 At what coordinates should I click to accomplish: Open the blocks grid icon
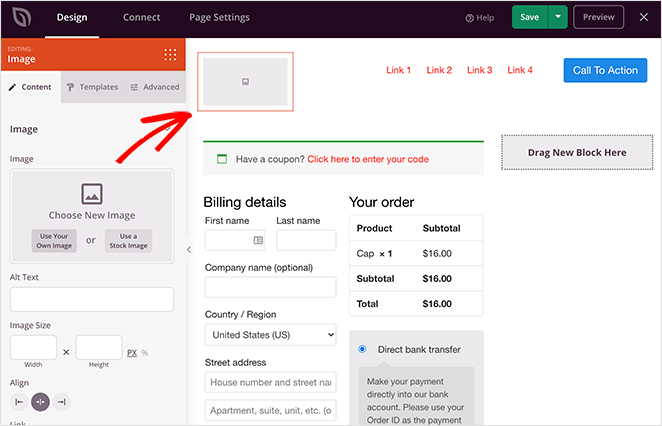[170, 54]
